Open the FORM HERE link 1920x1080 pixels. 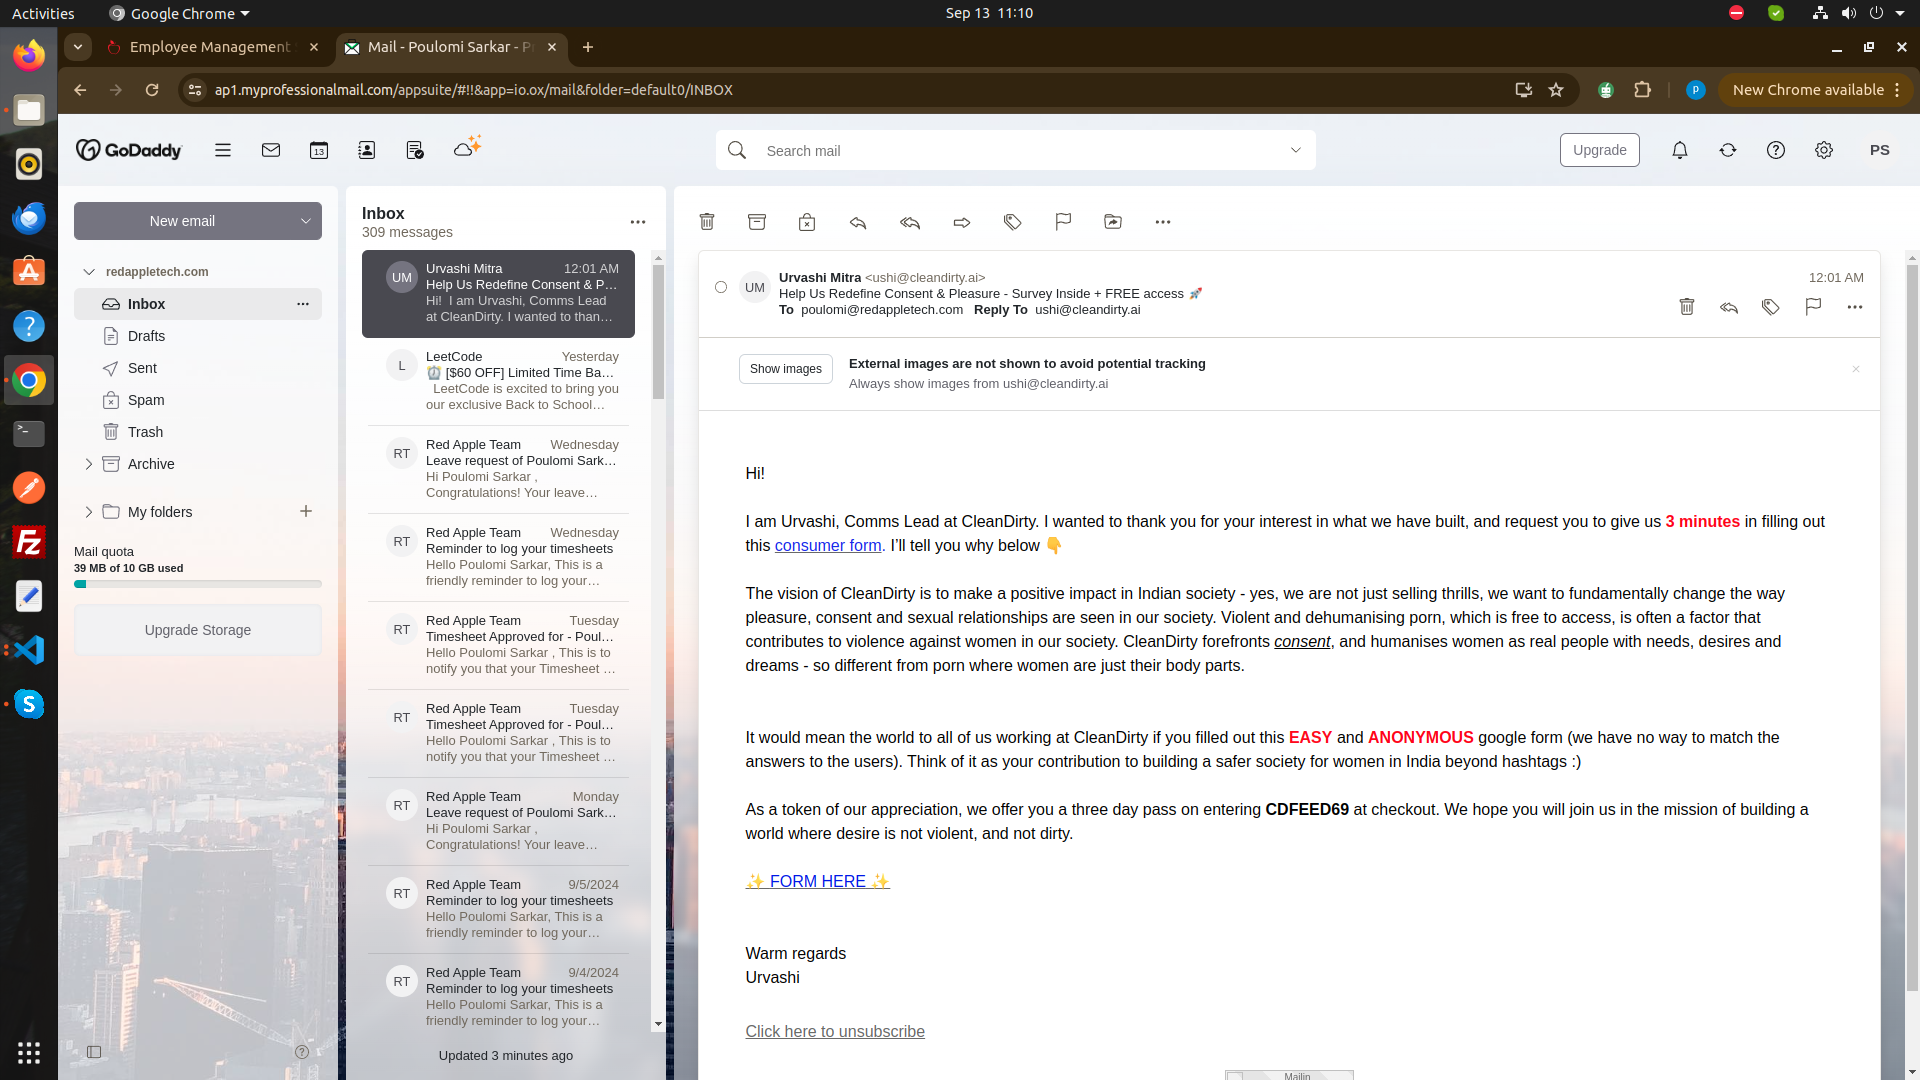pos(817,882)
